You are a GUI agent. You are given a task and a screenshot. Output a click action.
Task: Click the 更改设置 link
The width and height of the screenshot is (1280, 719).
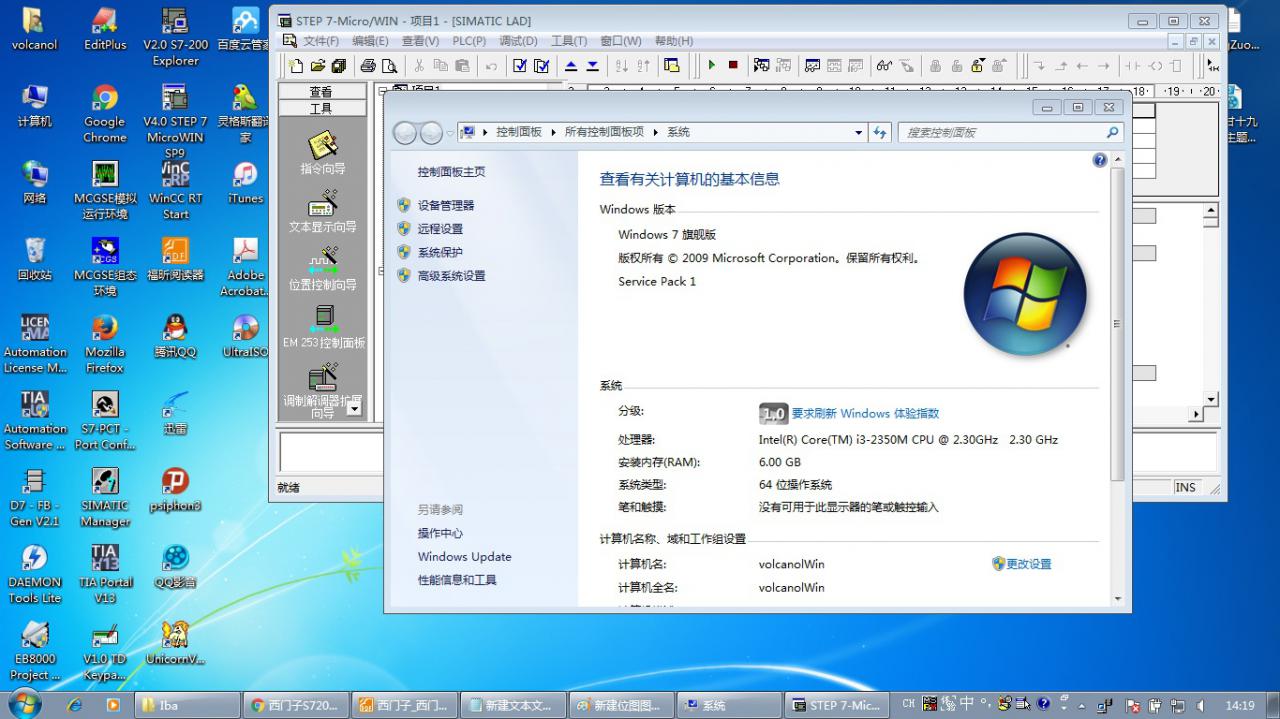(1028, 564)
